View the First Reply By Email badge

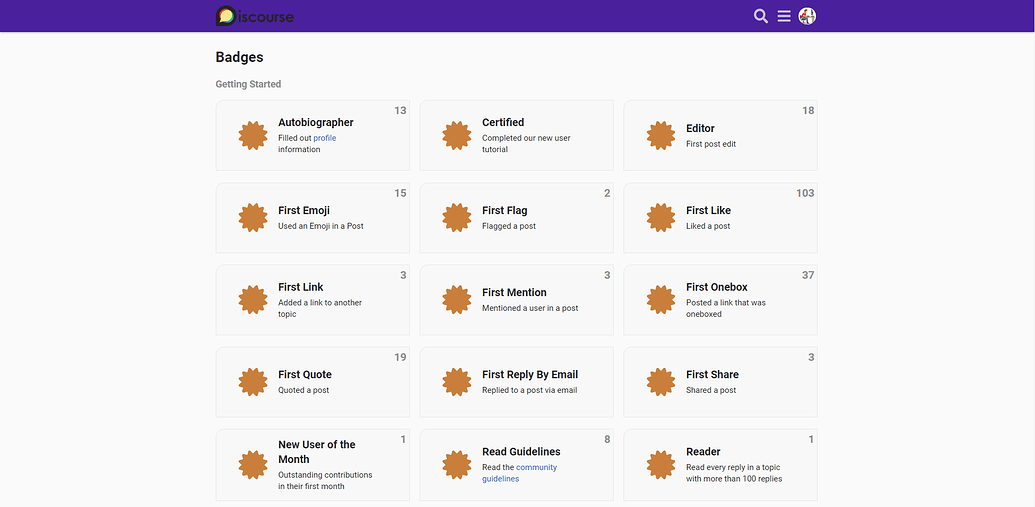click(529, 375)
